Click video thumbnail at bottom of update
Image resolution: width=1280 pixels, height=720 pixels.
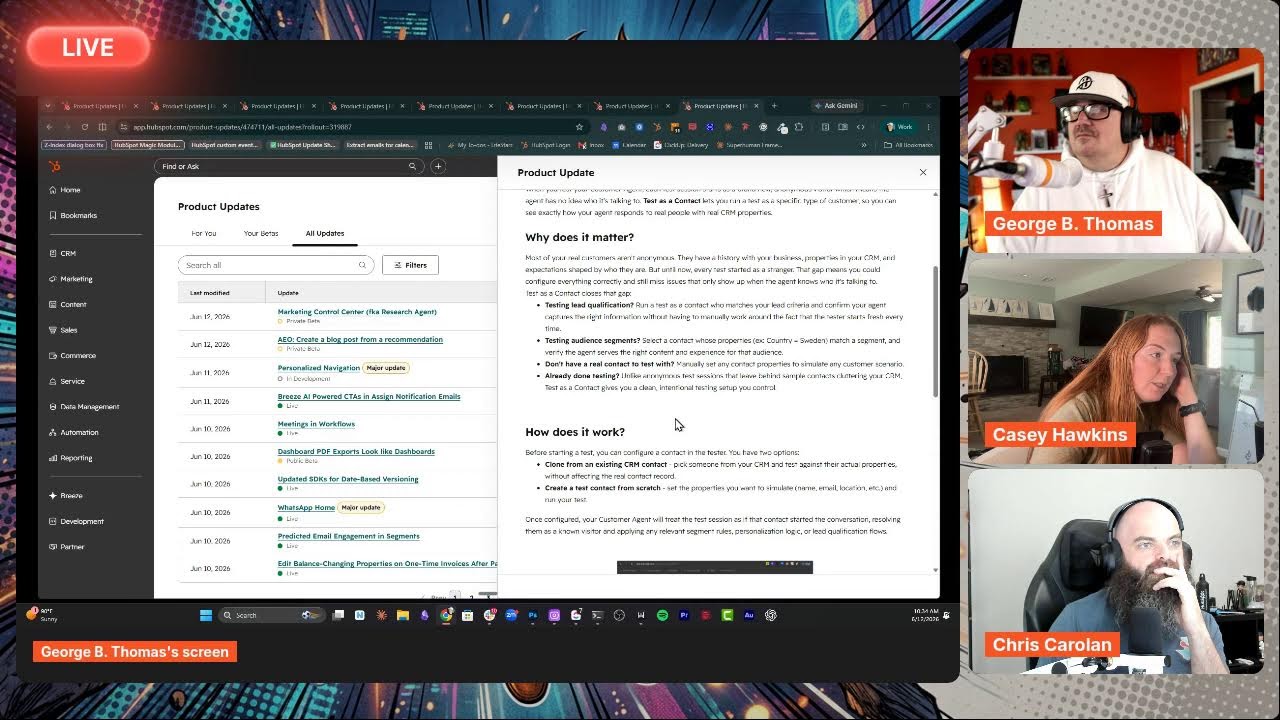(715, 567)
